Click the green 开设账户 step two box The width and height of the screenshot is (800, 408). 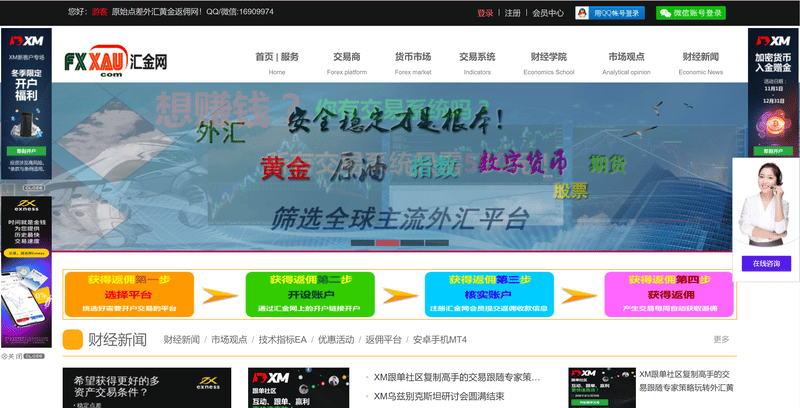pos(310,294)
